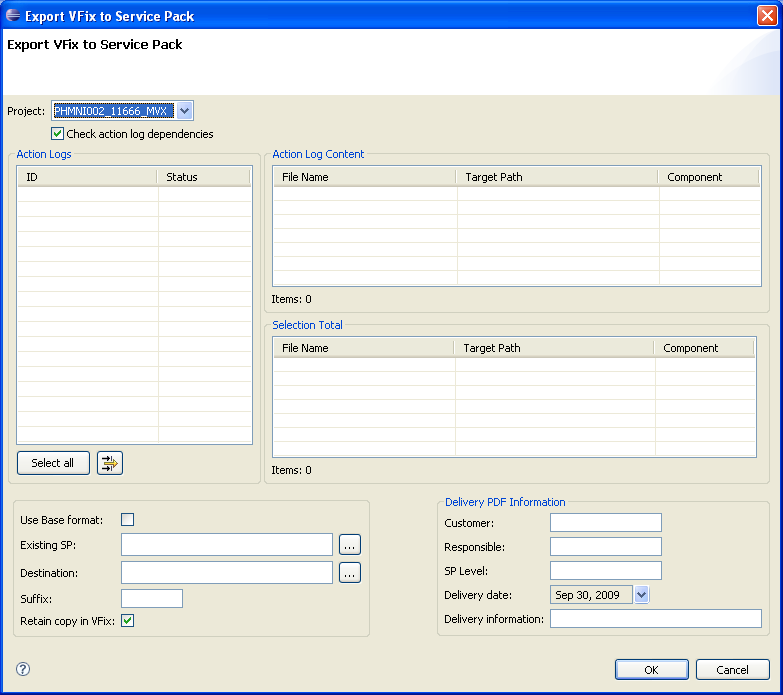This screenshot has height=695, width=783.
Task: Toggle Check action log dependencies checkbox
Action: 58,134
